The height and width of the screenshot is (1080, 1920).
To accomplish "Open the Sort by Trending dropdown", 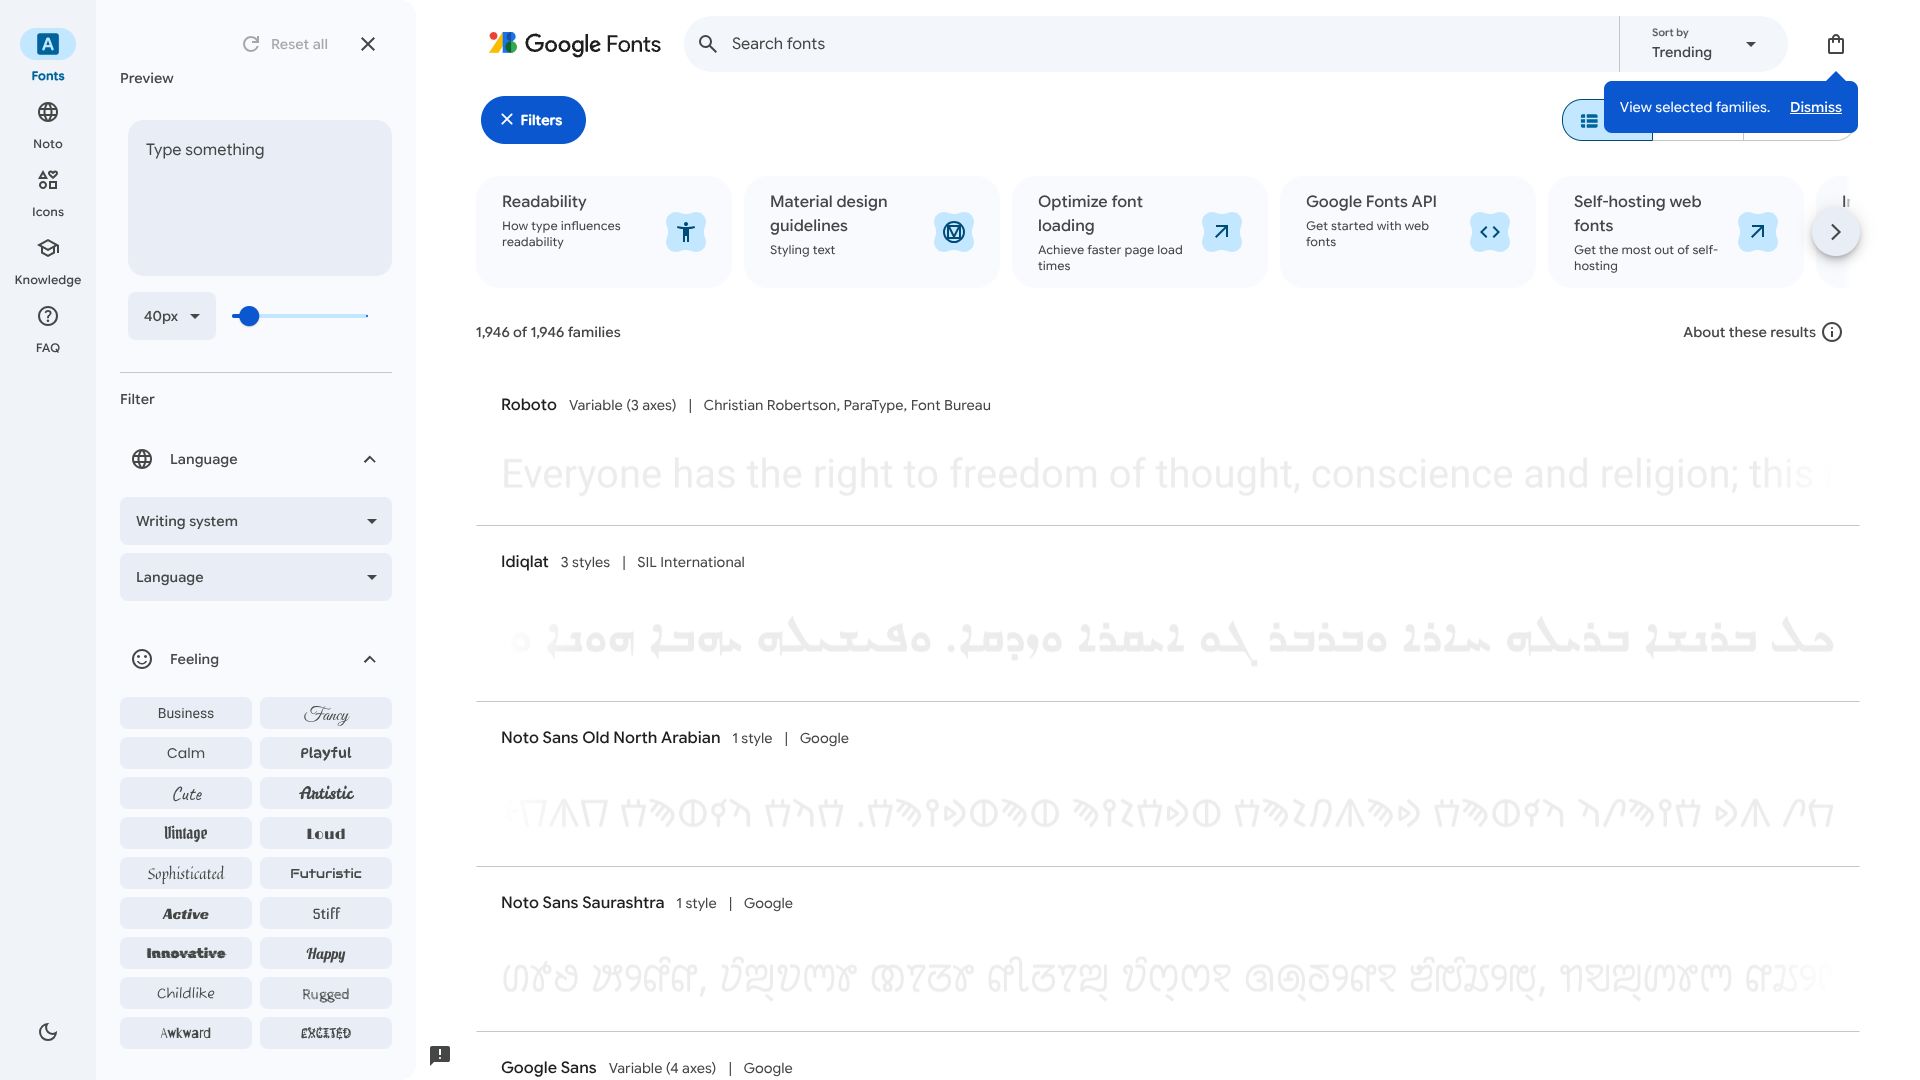I will [x=1704, y=44].
